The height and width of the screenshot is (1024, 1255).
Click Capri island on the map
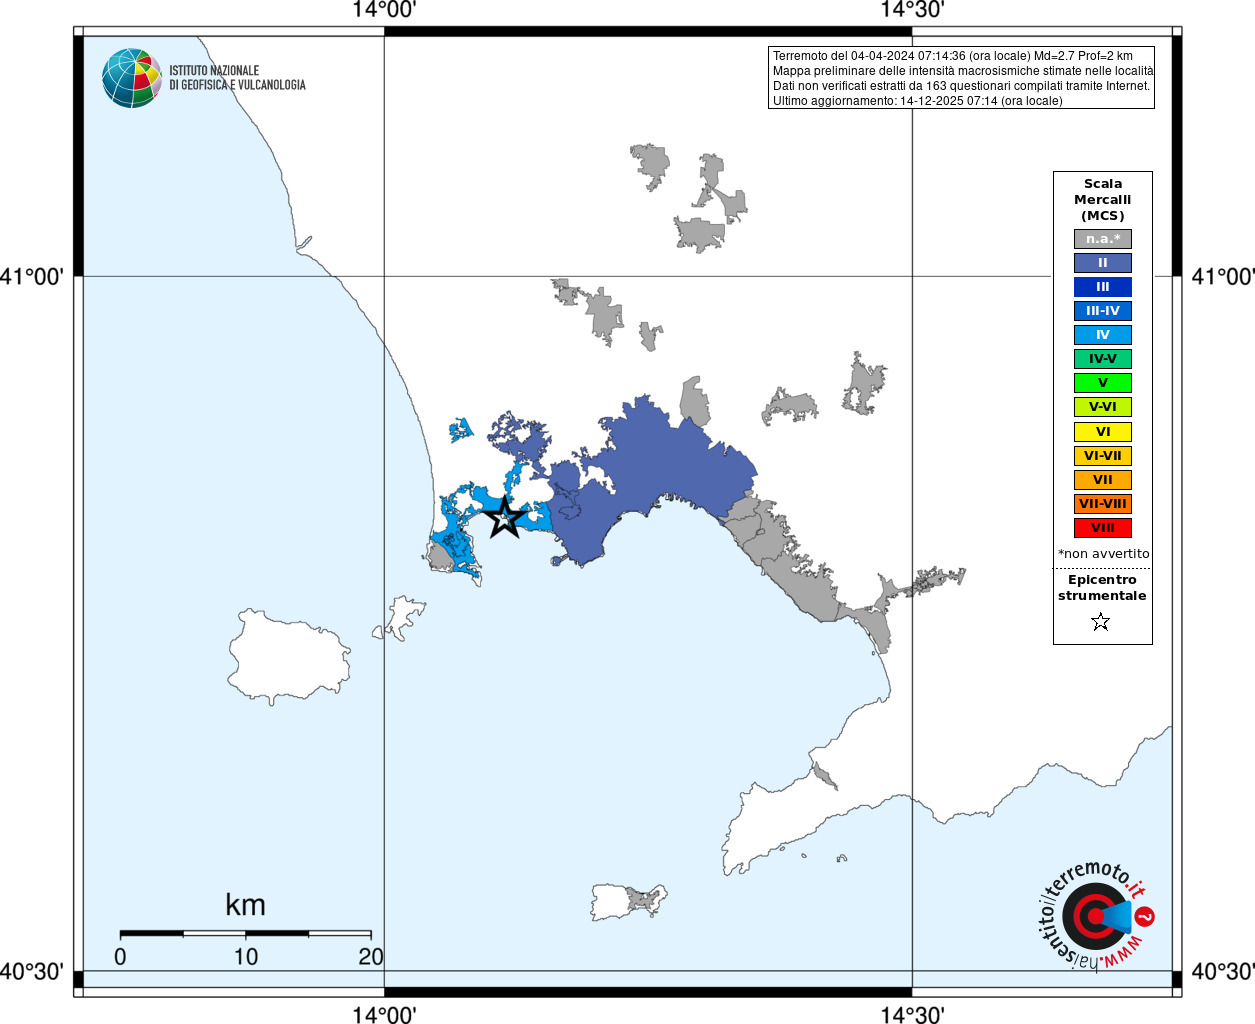628,901
